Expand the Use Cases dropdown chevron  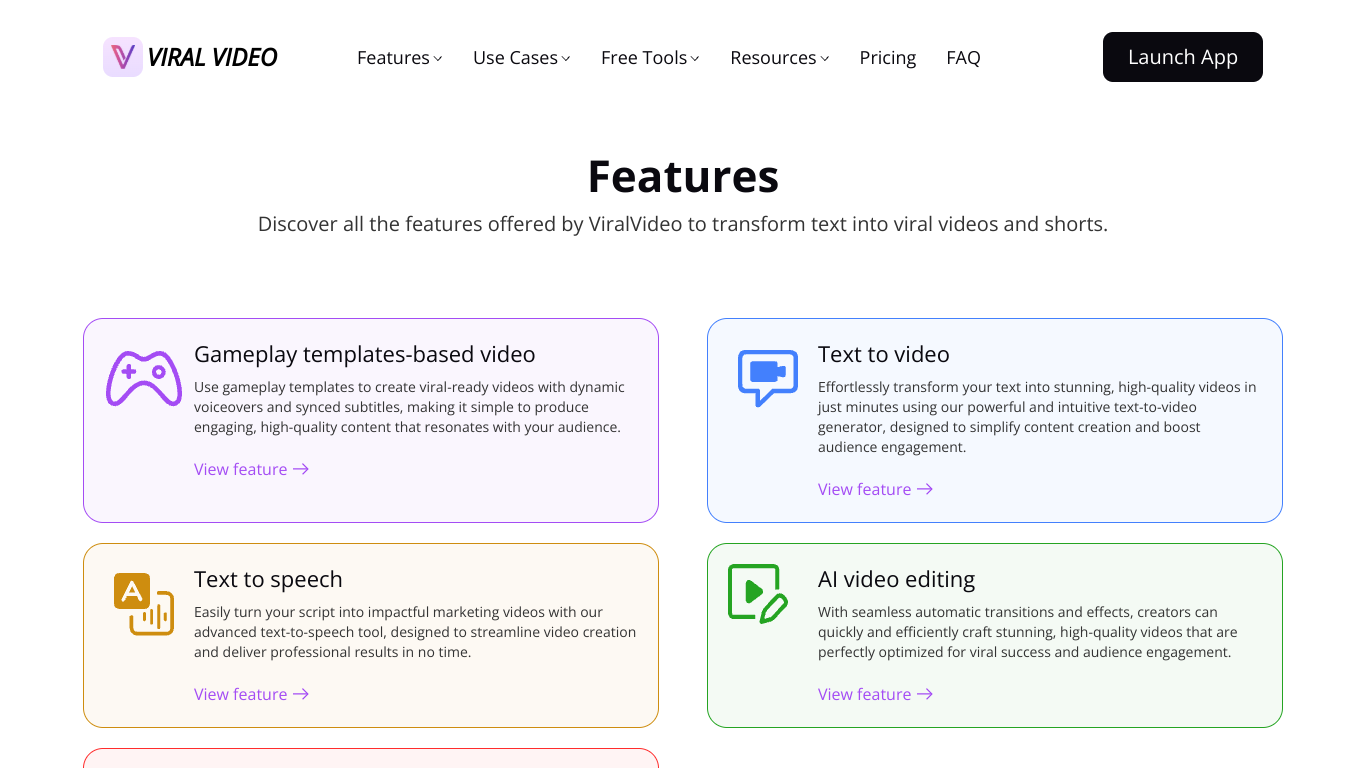(x=566, y=59)
